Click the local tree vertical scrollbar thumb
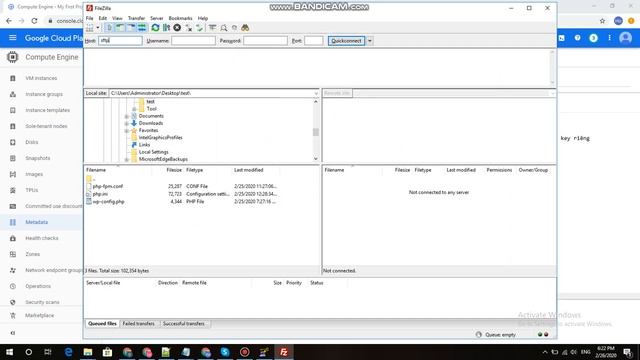Viewport: 640px width, 360px height. pyautogui.click(x=316, y=132)
